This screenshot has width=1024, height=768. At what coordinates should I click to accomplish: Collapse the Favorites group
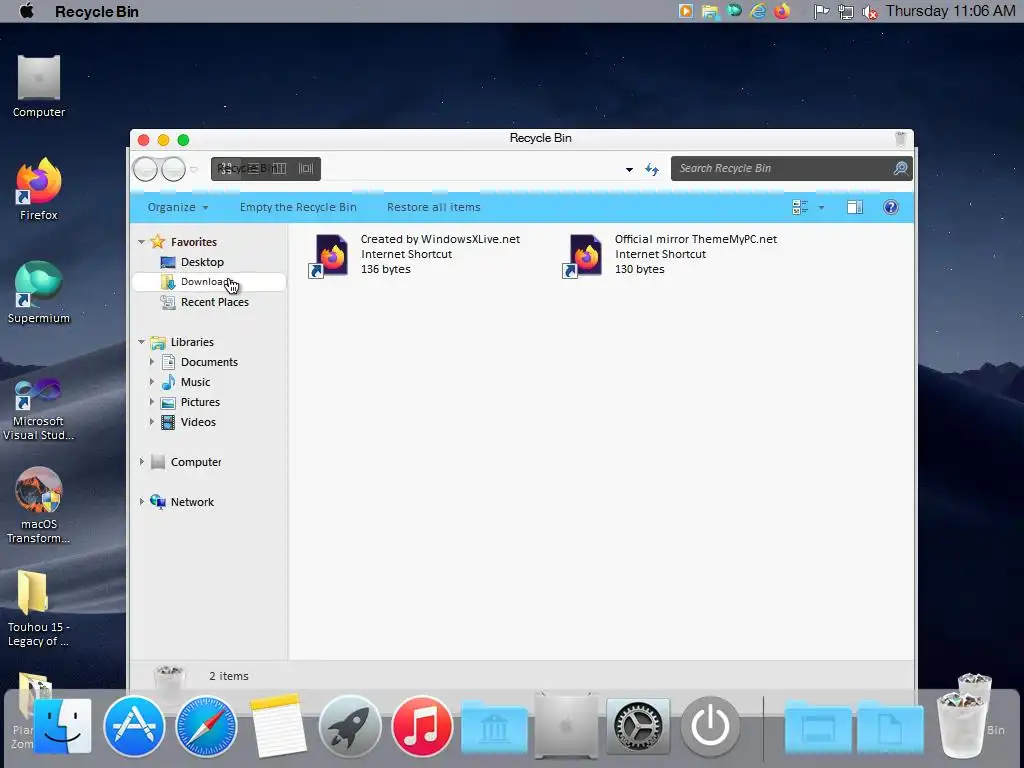141,242
